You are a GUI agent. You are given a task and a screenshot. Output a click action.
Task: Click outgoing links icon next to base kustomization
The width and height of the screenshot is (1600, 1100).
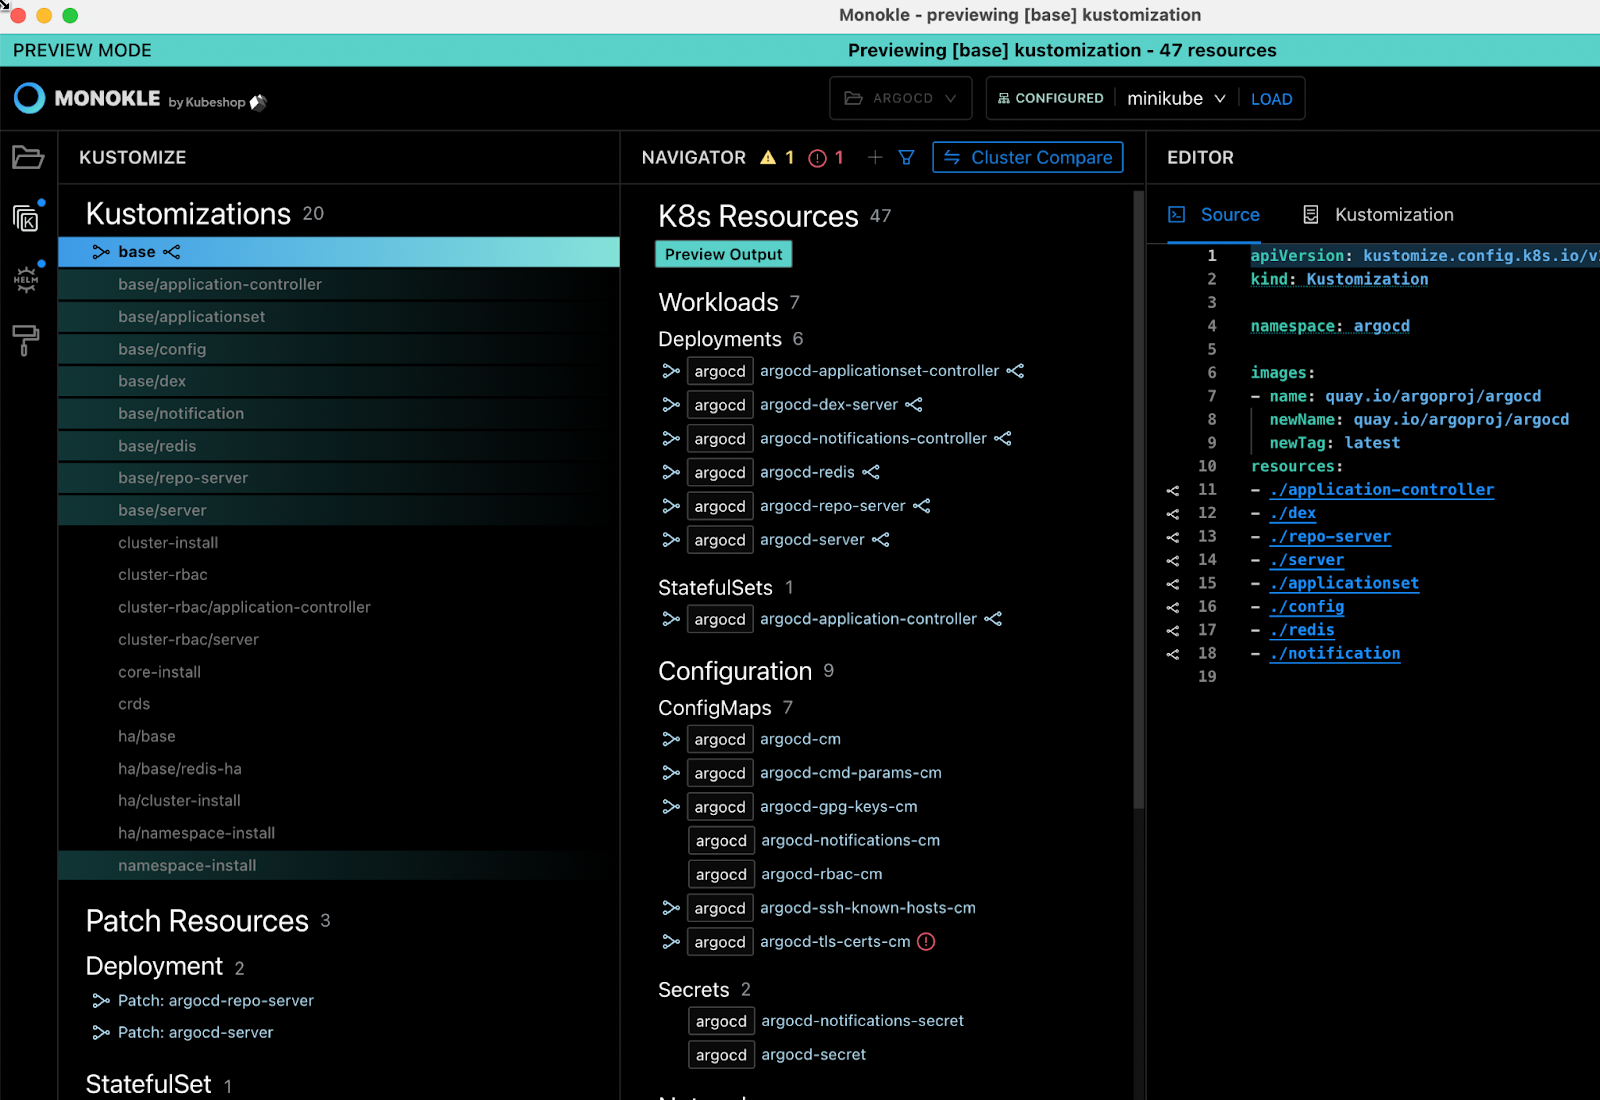click(172, 252)
